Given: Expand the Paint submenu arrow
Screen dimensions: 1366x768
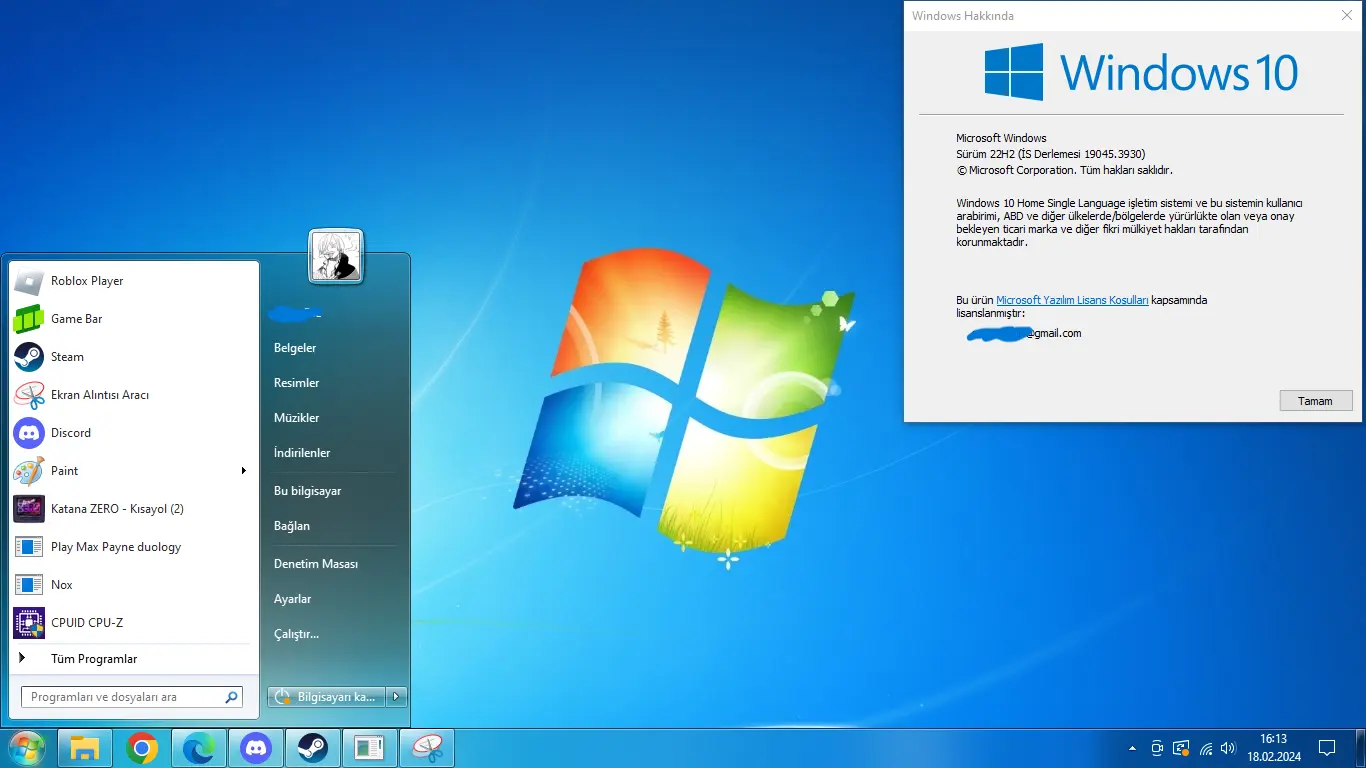Looking at the screenshot, I should click(243, 471).
